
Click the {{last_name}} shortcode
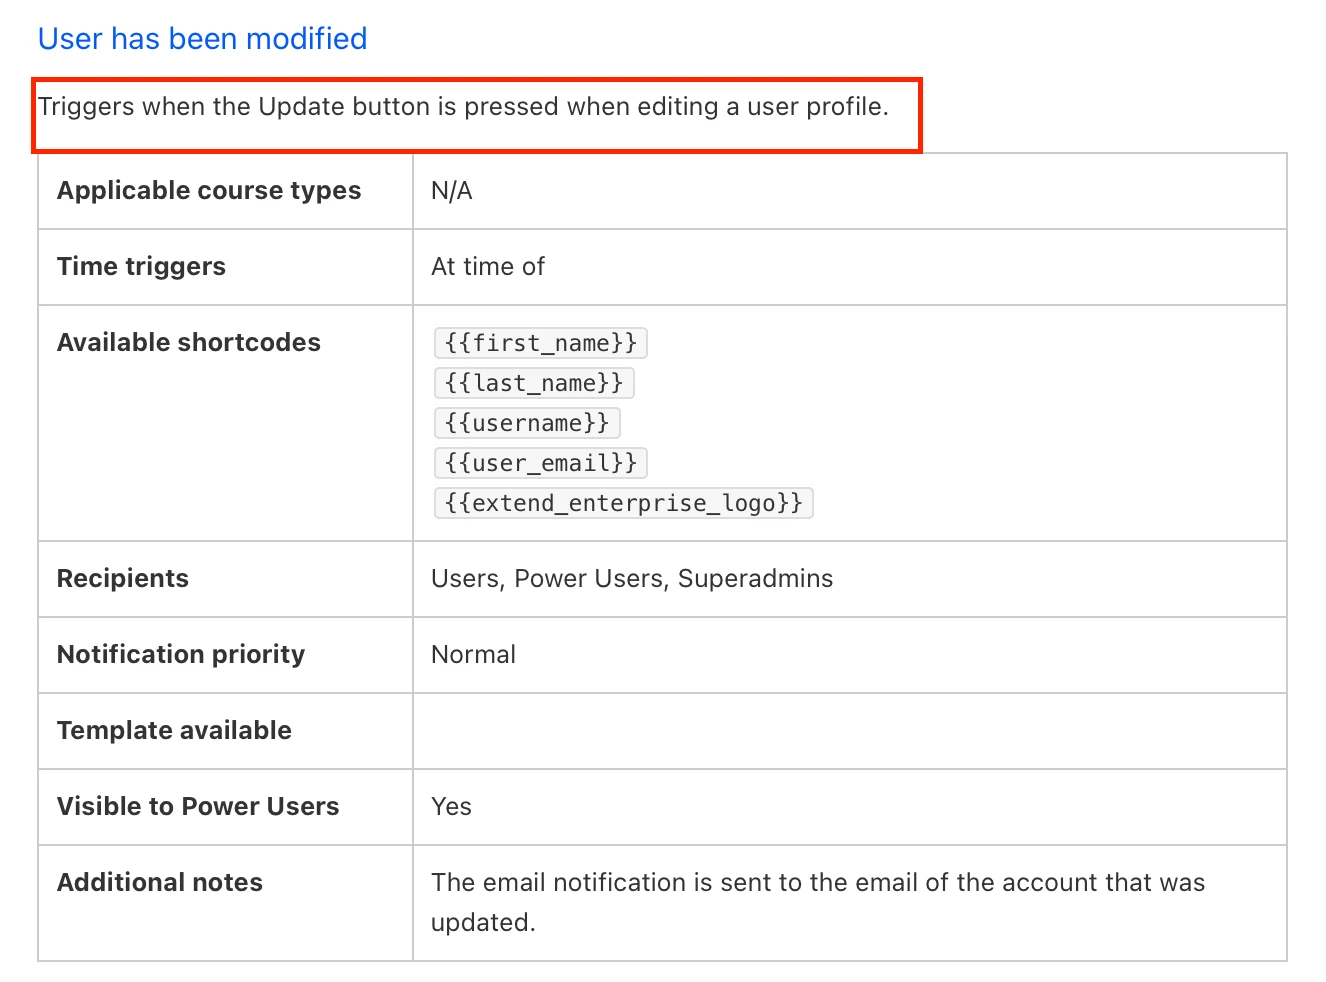pyautogui.click(x=533, y=383)
